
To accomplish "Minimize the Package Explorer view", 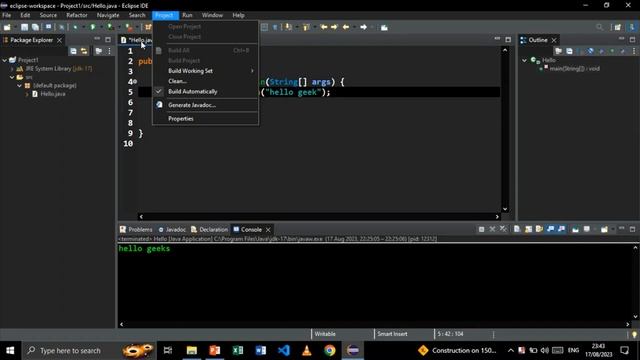I will pos(97,39).
